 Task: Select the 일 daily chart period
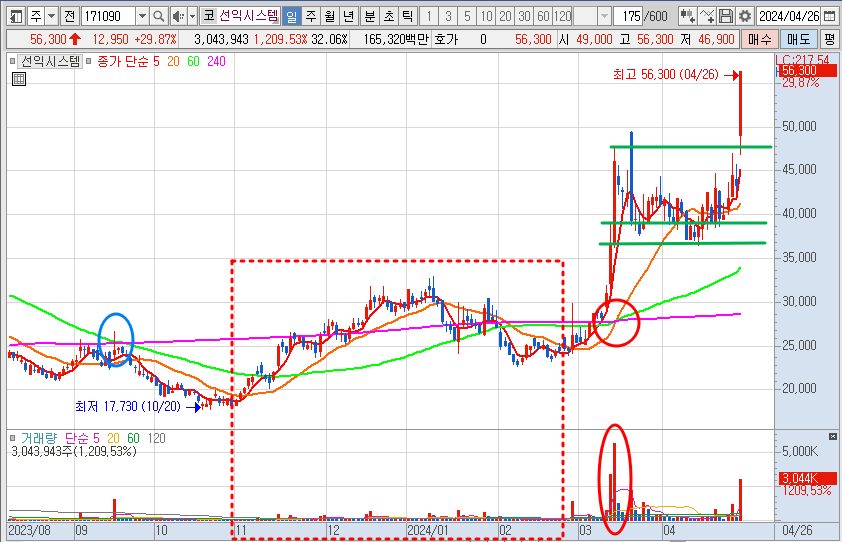pyautogui.click(x=292, y=17)
